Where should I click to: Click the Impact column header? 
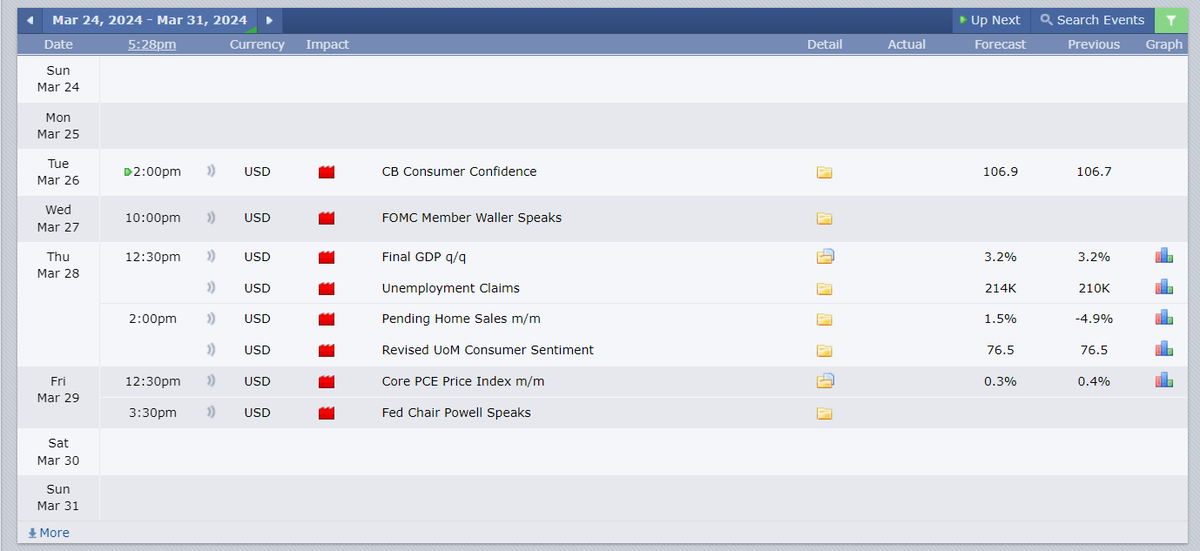[327, 44]
